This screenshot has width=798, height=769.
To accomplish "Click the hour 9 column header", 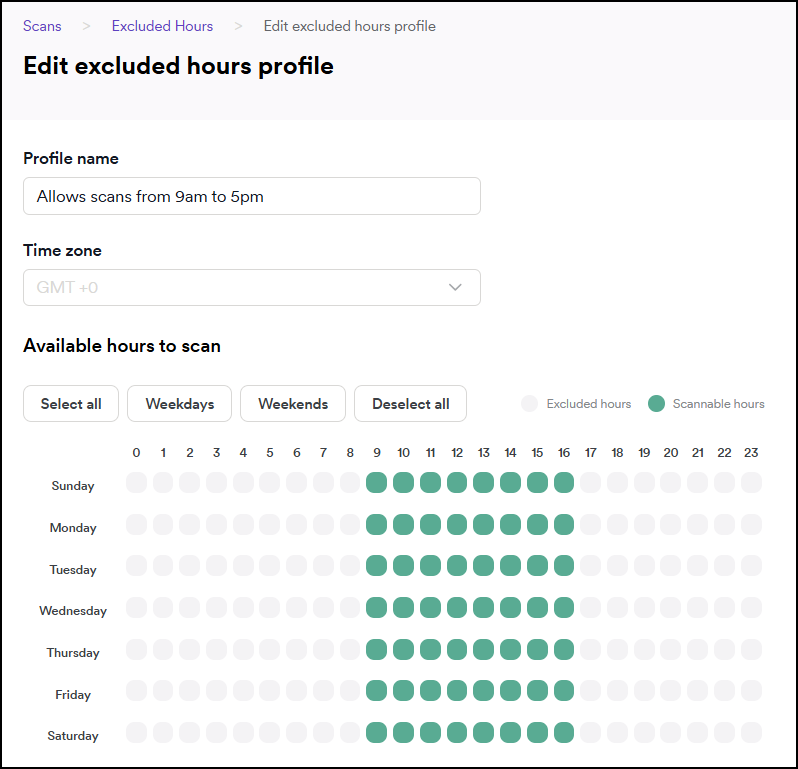I will coord(377,452).
